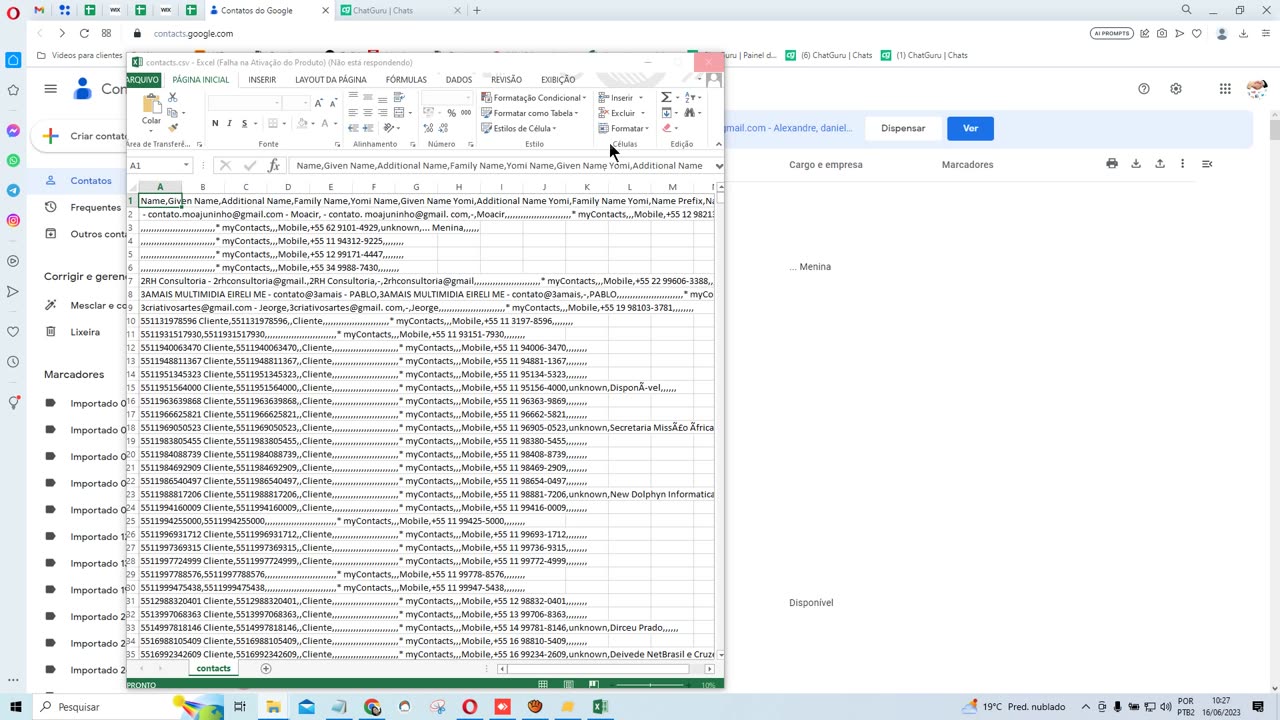Open Formatar como Tabela dropdown

[x=531, y=113]
